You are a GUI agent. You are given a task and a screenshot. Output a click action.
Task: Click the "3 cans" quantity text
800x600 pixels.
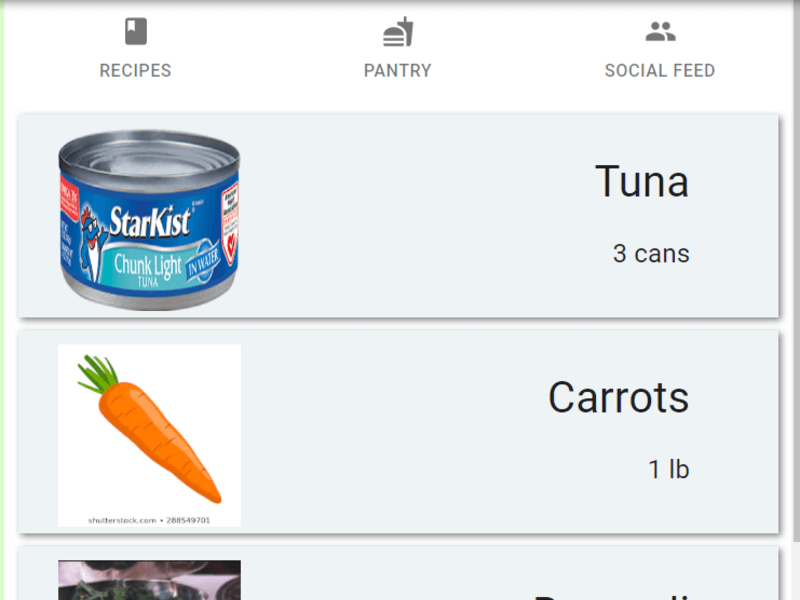pyautogui.click(x=651, y=254)
